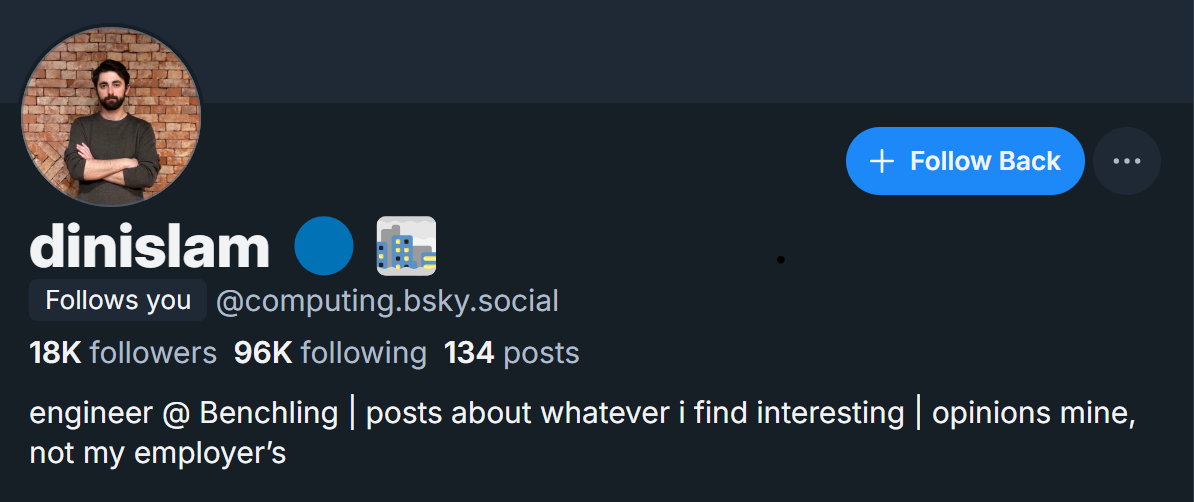Open the three-dots more options menu

click(1126, 161)
